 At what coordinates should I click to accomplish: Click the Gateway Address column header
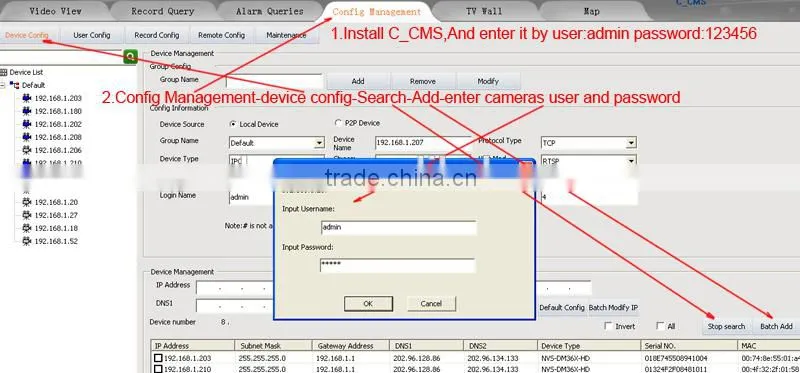[351, 345]
